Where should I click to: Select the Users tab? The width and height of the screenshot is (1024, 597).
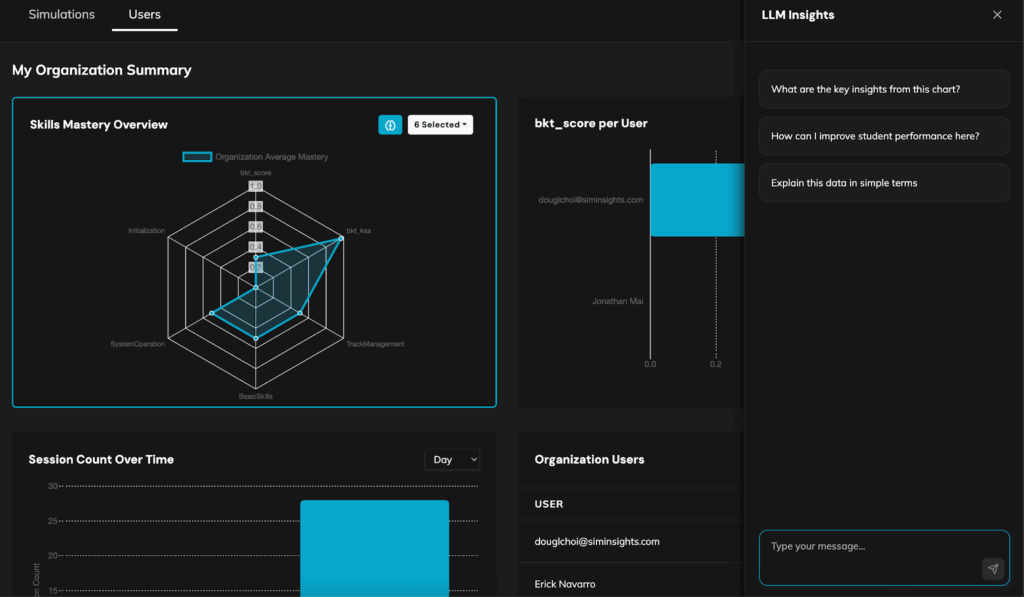145,15
